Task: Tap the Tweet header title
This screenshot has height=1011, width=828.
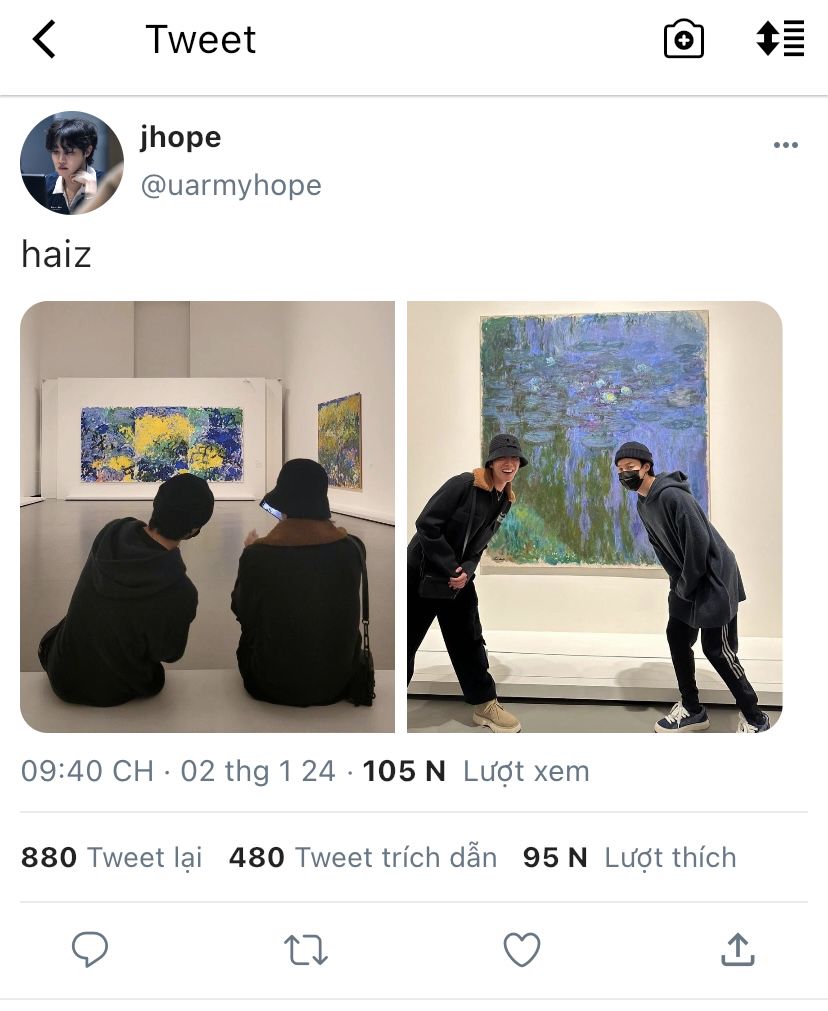Action: pos(201,39)
